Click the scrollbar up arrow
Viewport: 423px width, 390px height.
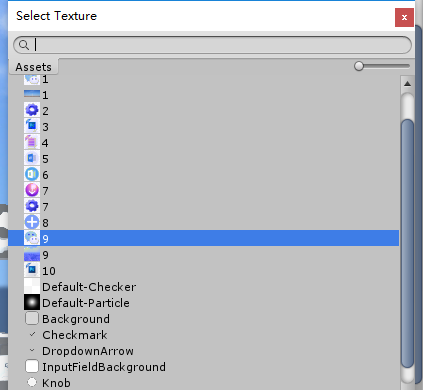point(407,84)
